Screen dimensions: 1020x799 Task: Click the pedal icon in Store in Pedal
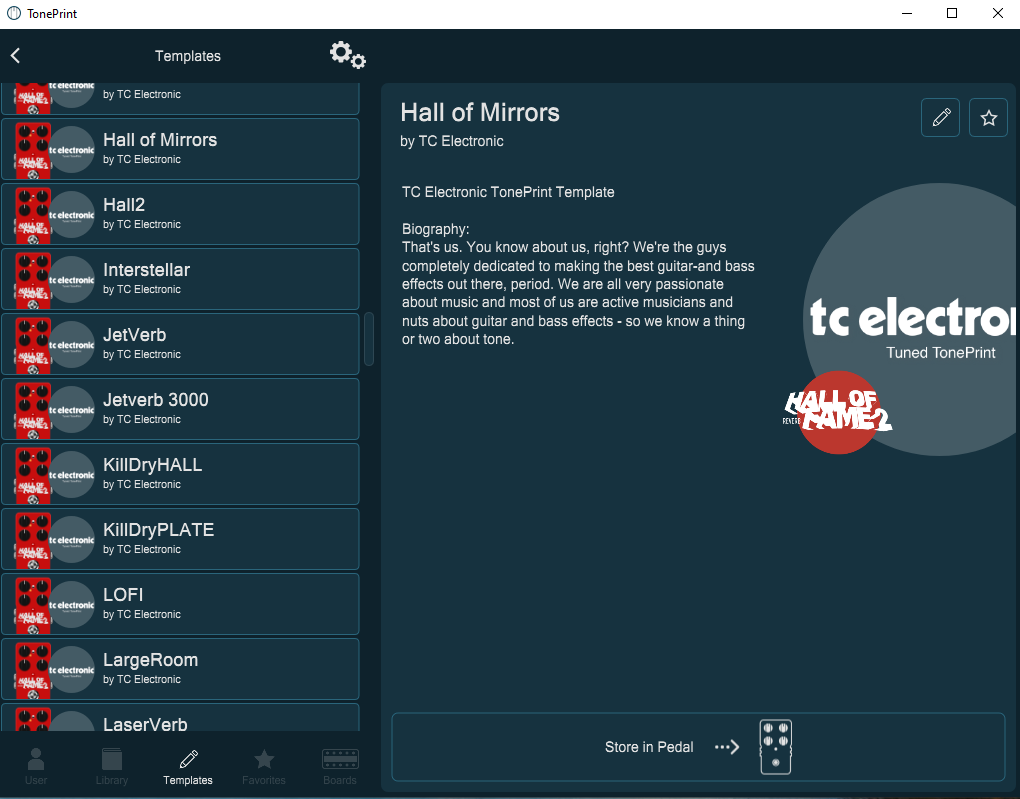pos(775,747)
